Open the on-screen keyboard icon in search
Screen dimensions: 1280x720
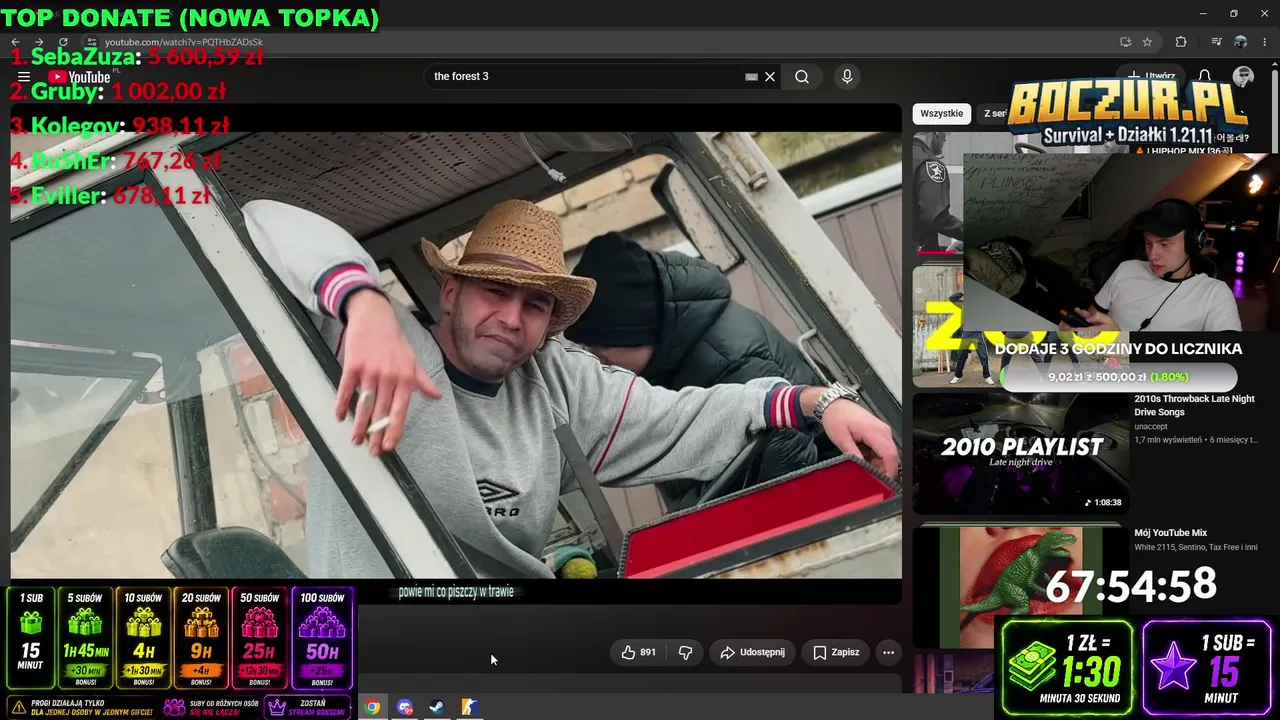(x=751, y=77)
